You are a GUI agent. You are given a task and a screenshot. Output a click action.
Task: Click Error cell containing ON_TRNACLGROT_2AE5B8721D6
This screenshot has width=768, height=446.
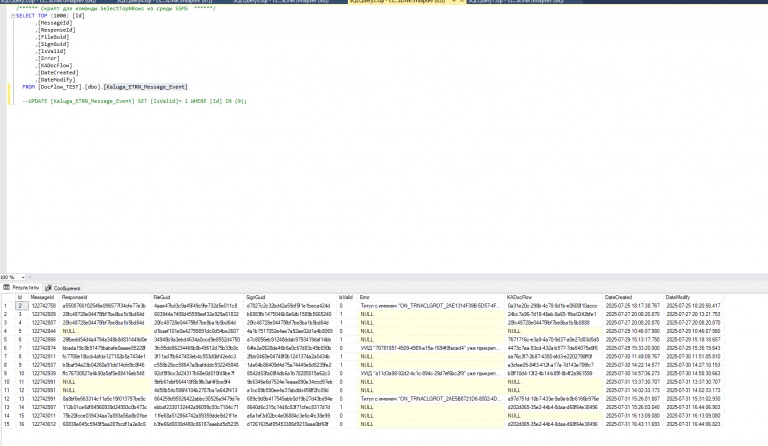(432, 399)
